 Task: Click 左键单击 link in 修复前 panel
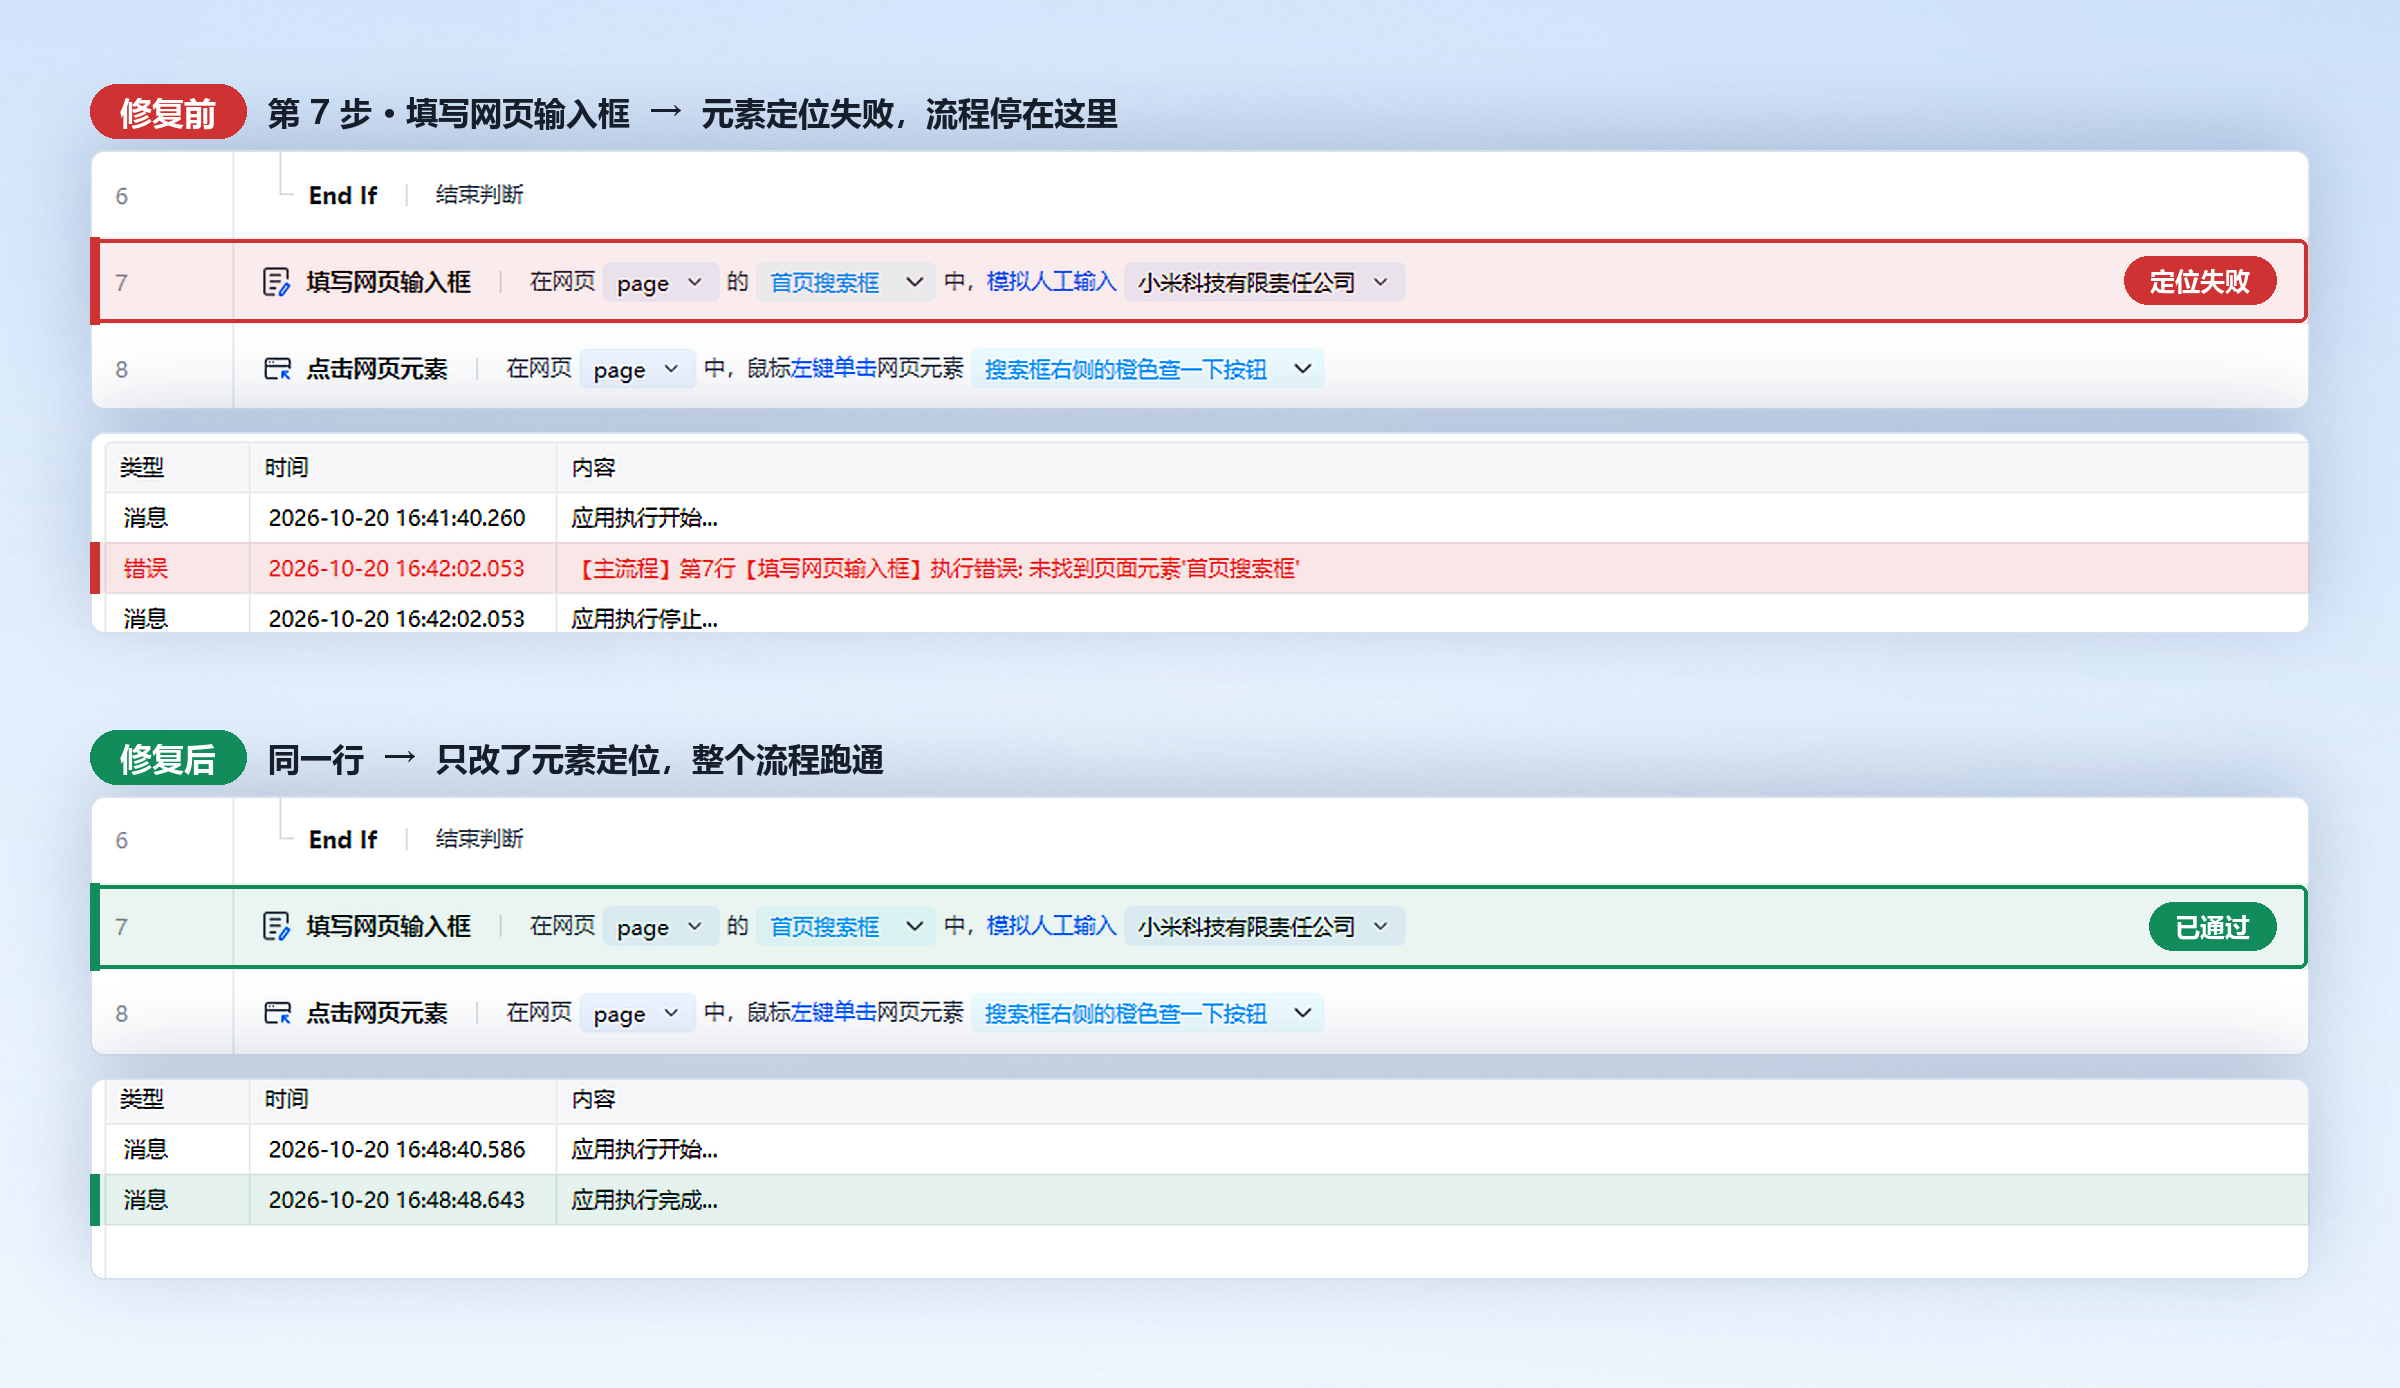(833, 369)
